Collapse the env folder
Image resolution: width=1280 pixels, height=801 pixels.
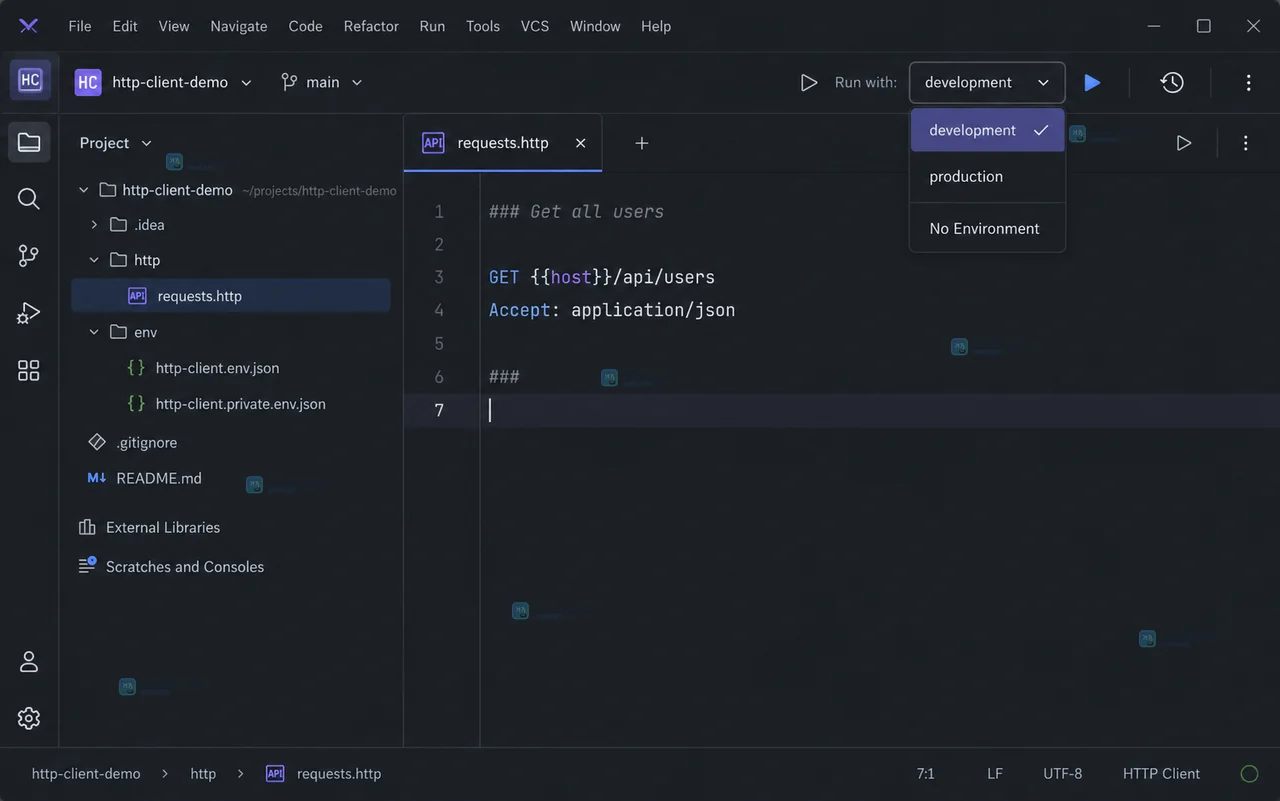pyautogui.click(x=94, y=331)
